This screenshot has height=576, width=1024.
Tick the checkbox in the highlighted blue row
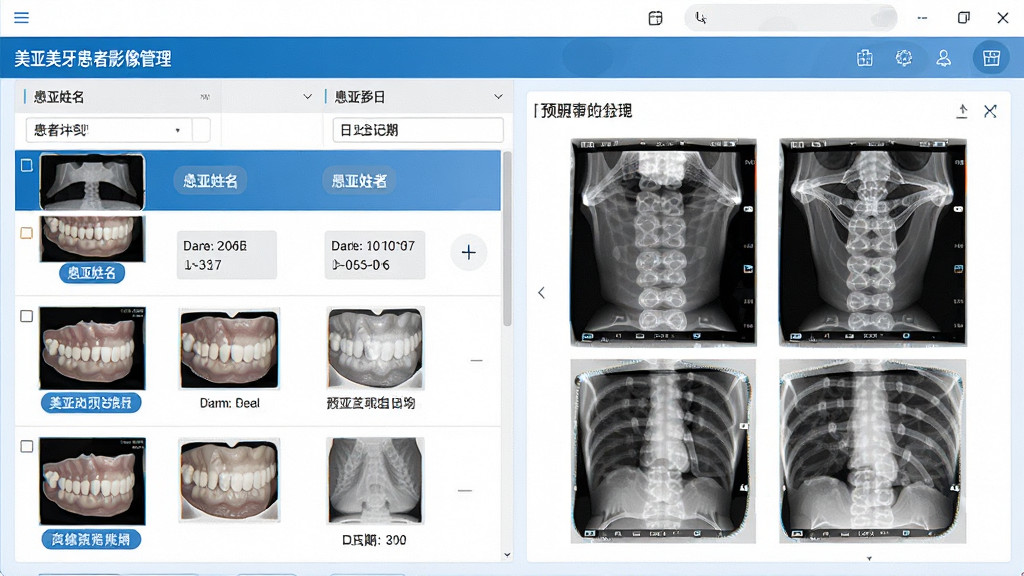[27, 166]
